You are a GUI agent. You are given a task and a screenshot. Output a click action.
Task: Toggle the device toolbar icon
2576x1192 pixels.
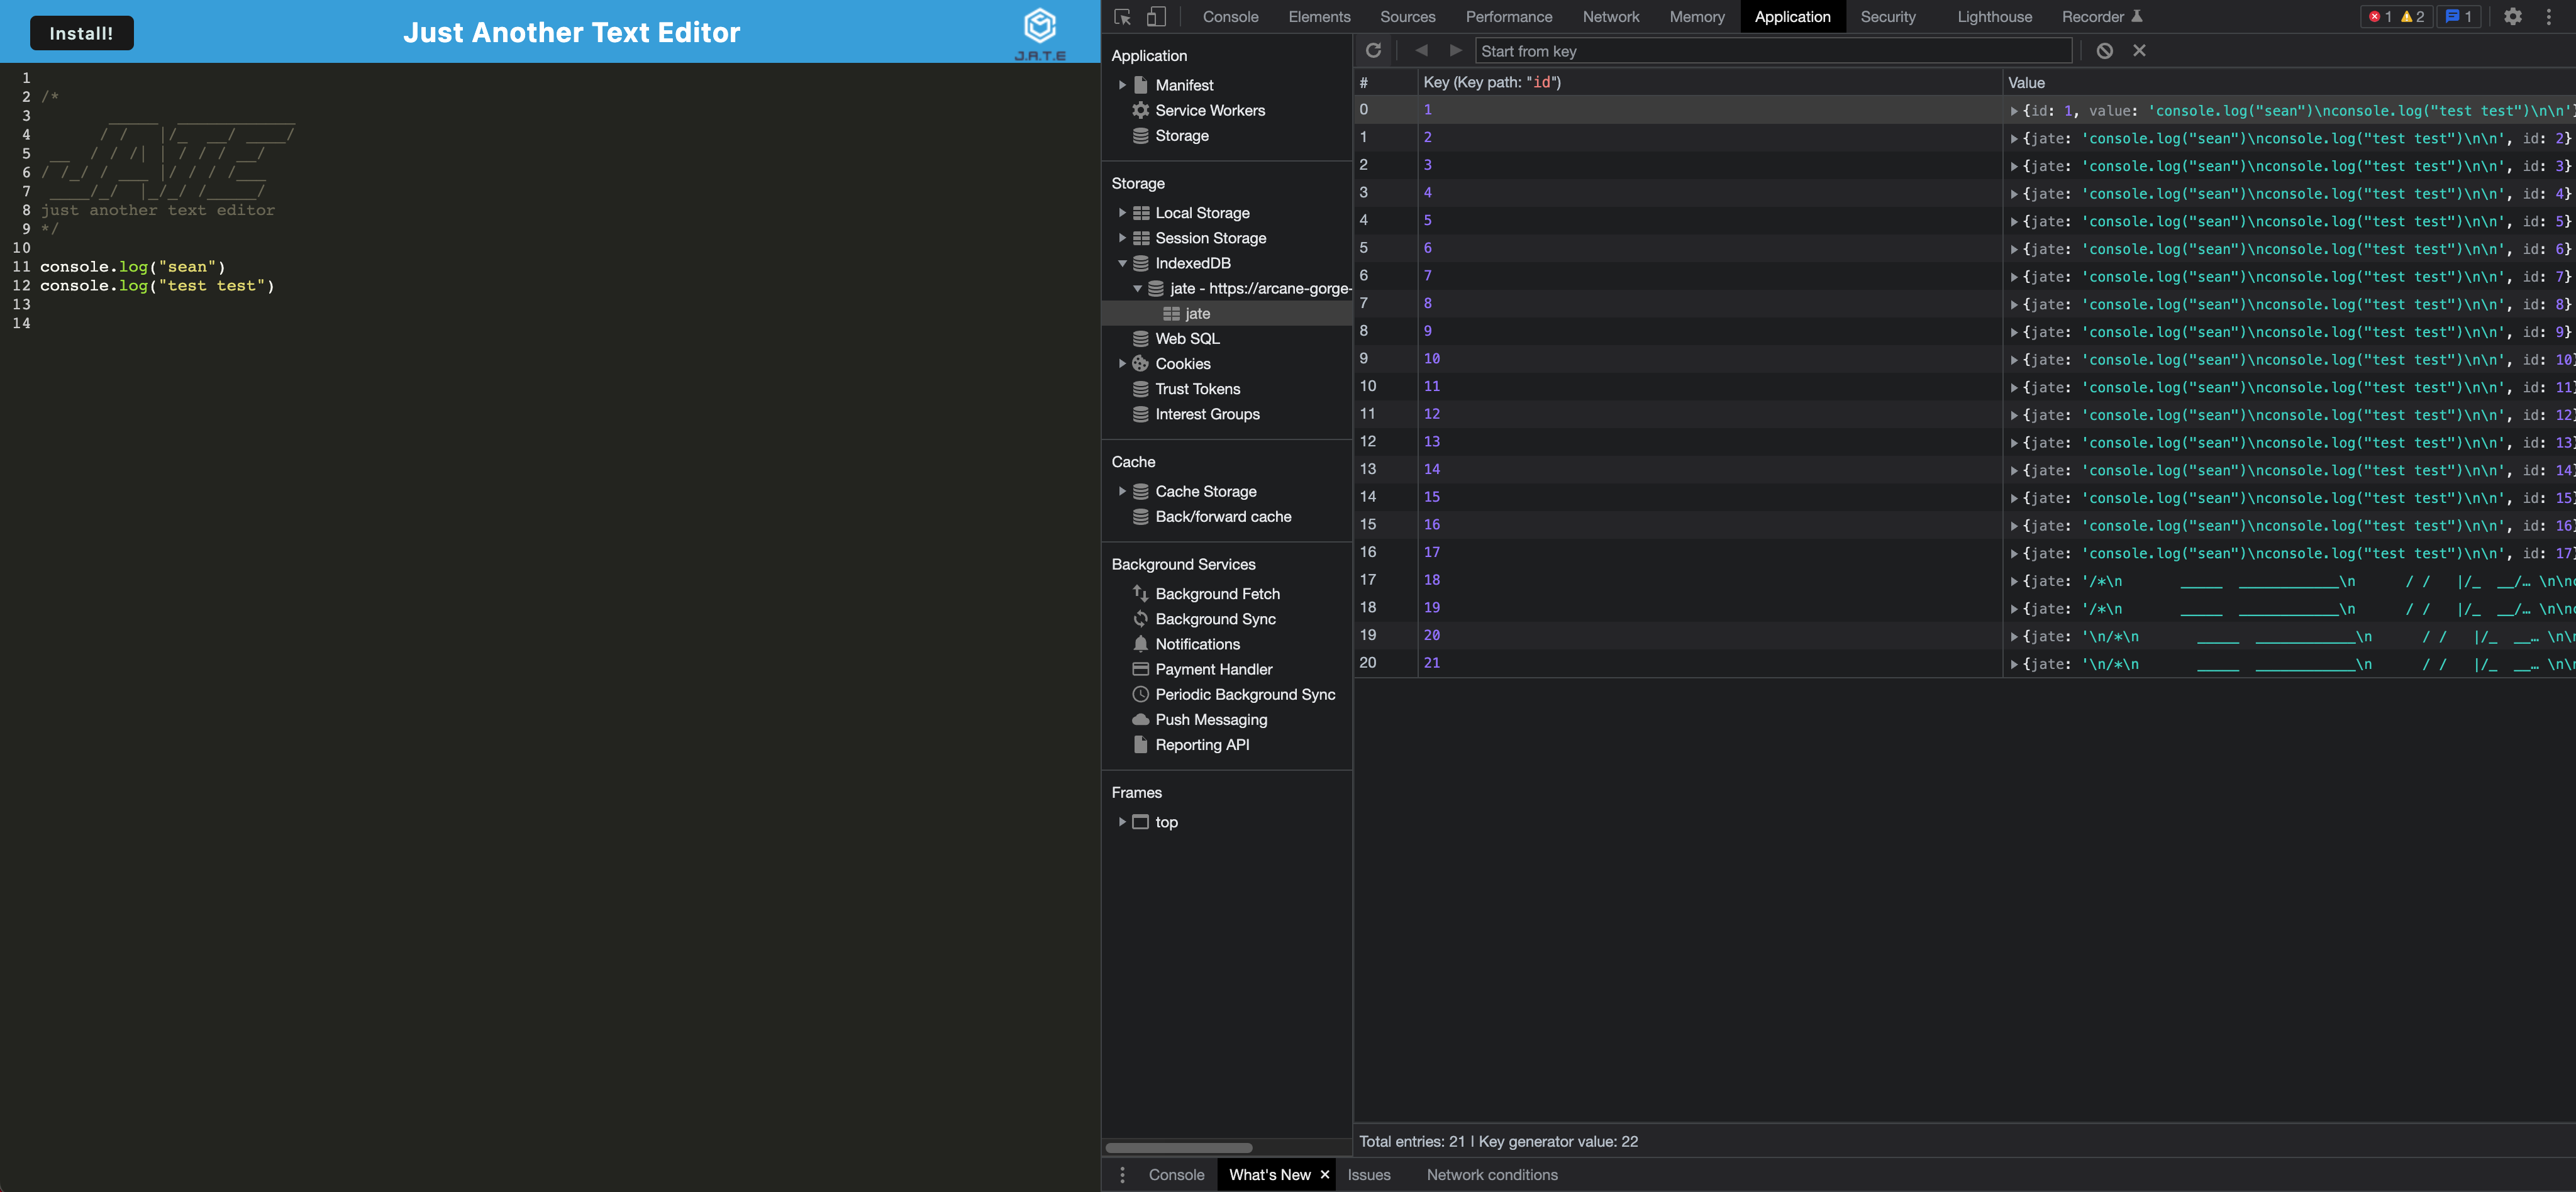point(1156,17)
